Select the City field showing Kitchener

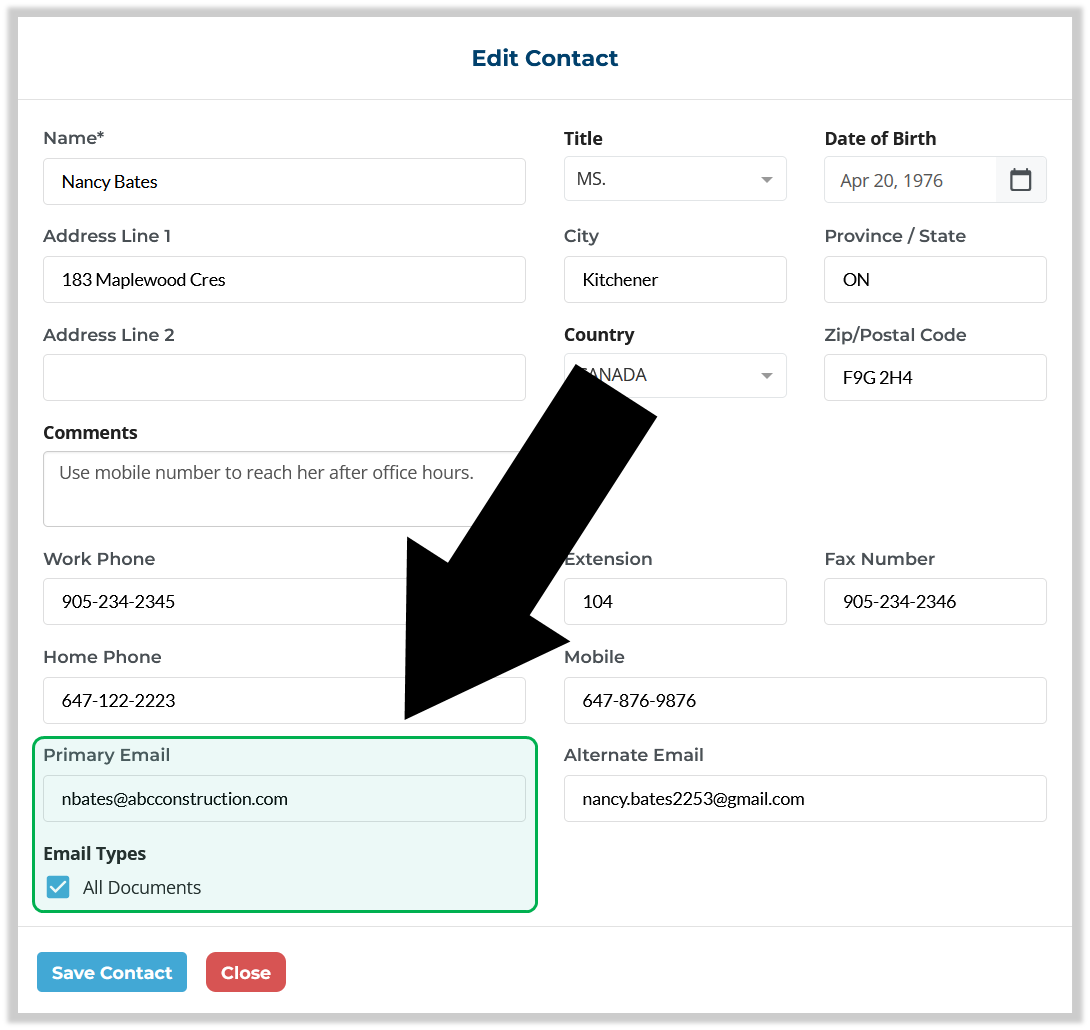click(675, 279)
